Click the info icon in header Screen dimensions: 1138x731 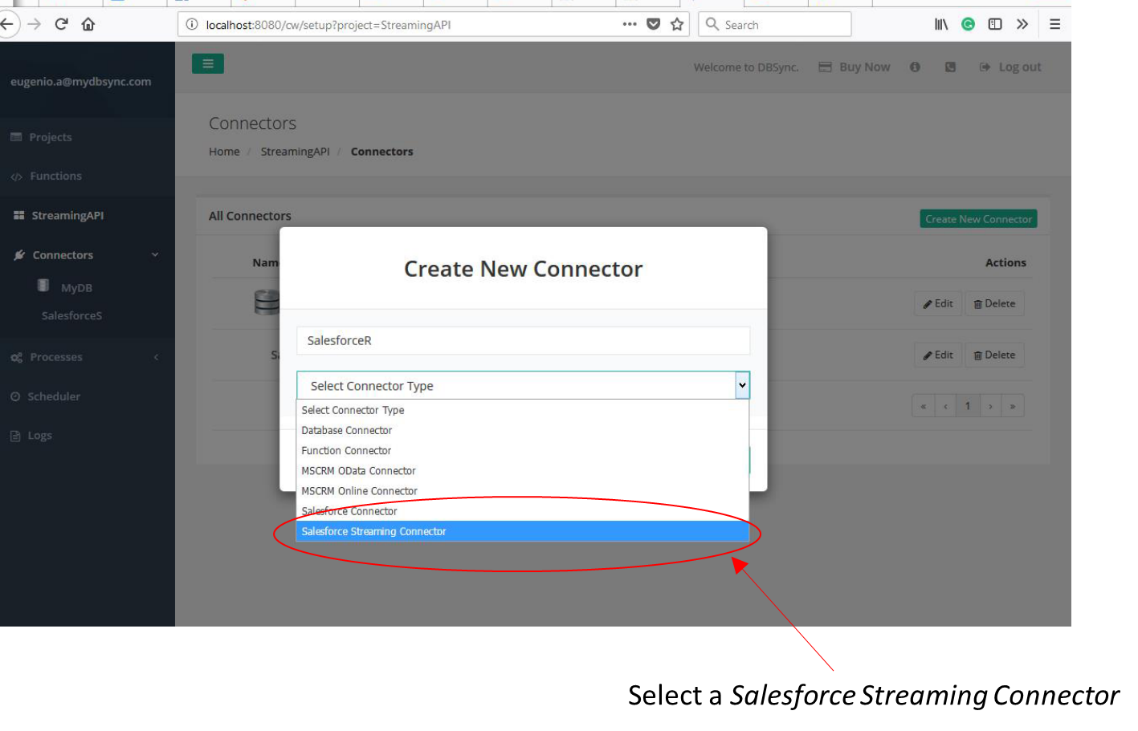pyautogui.click(x=915, y=67)
